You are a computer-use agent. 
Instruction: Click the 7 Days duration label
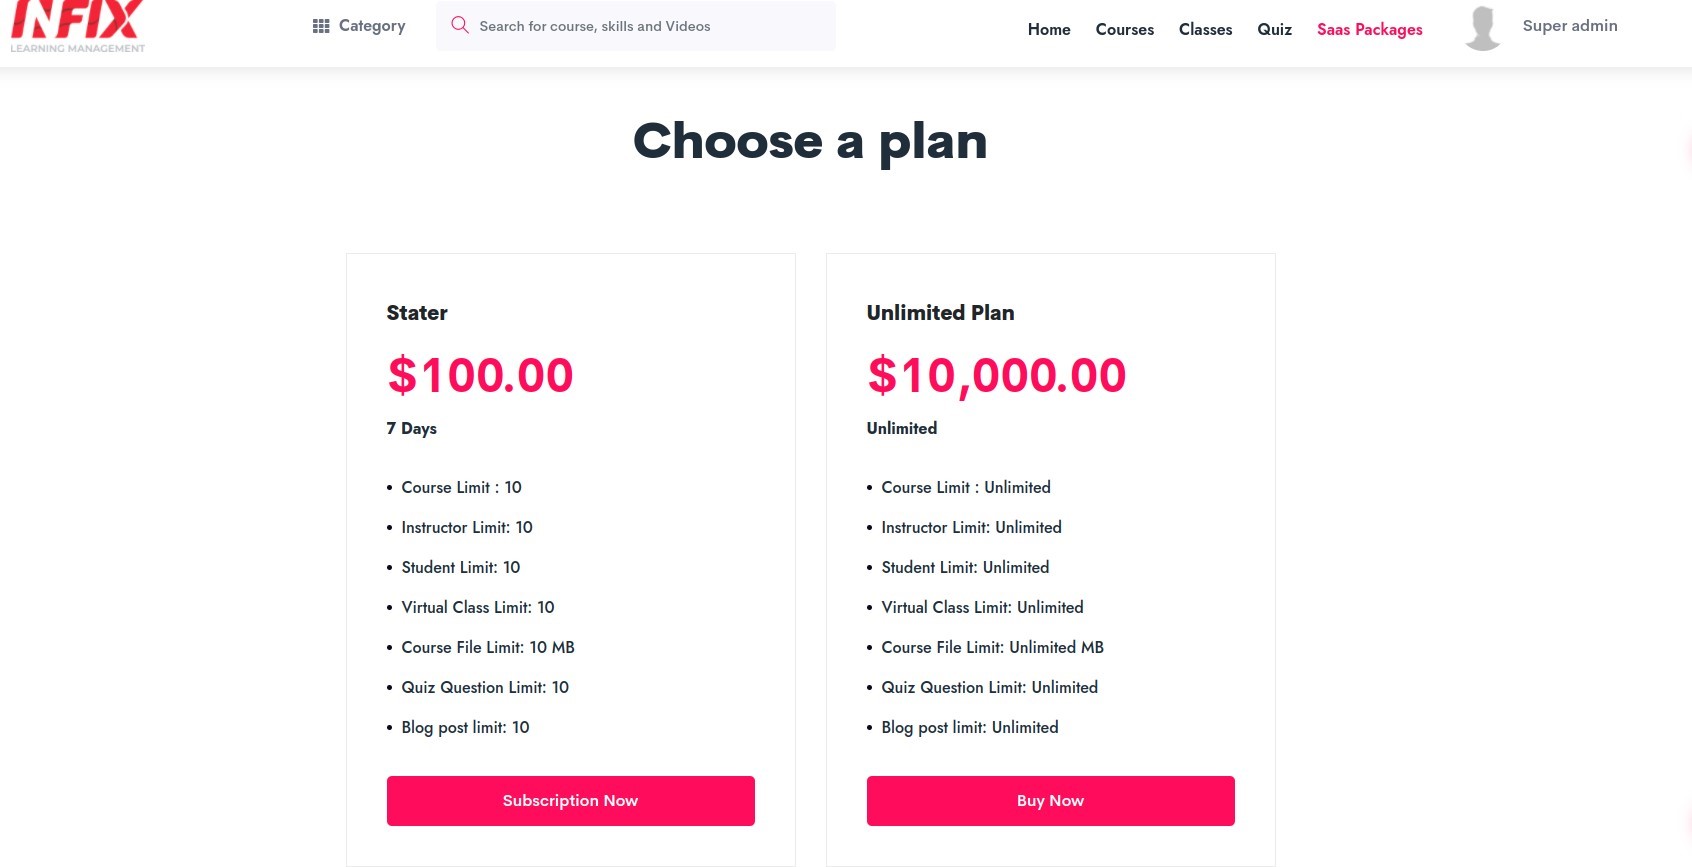412,428
